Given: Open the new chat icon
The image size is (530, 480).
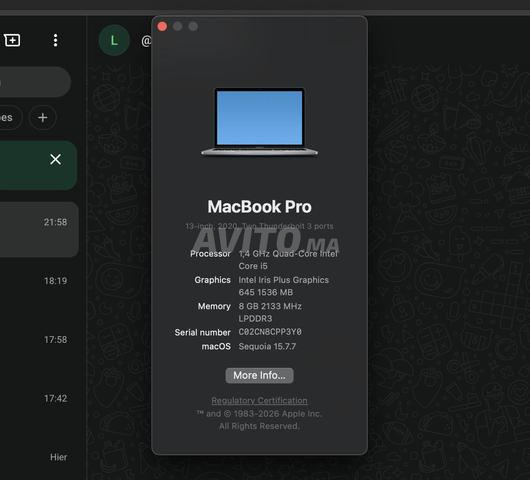Looking at the screenshot, I should point(12,40).
